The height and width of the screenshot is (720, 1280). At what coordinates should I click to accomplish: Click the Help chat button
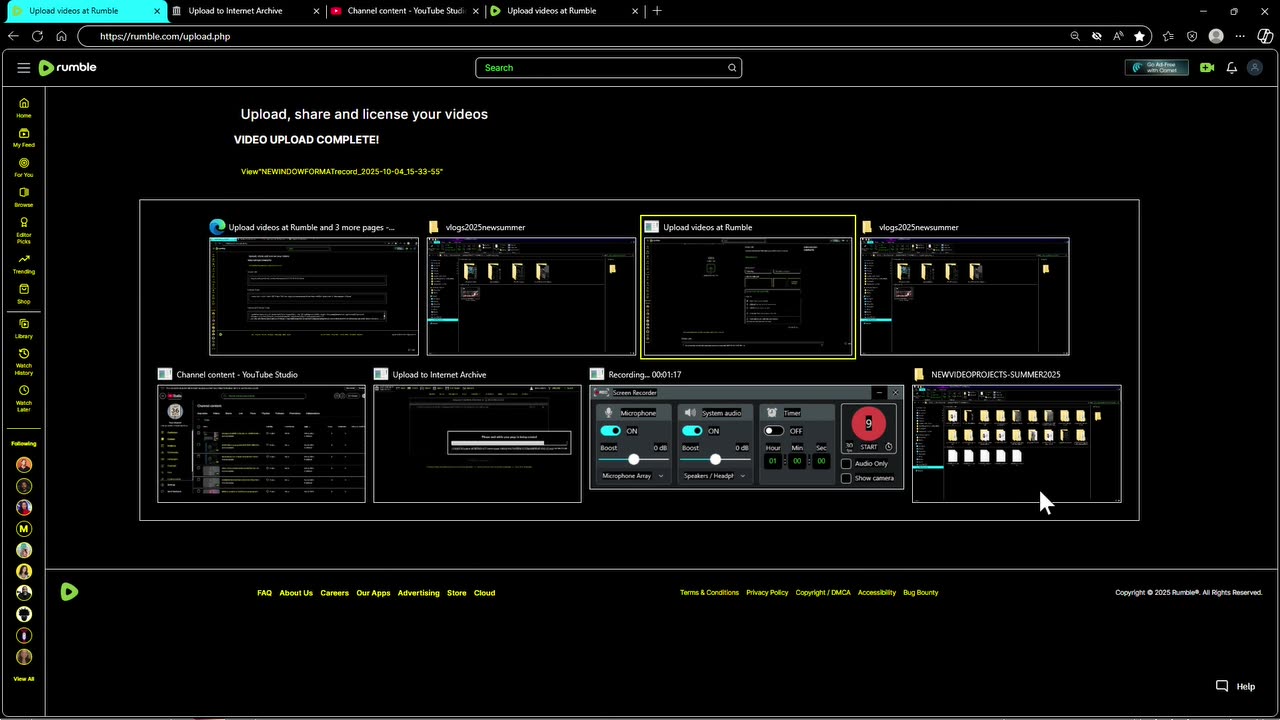point(1235,687)
